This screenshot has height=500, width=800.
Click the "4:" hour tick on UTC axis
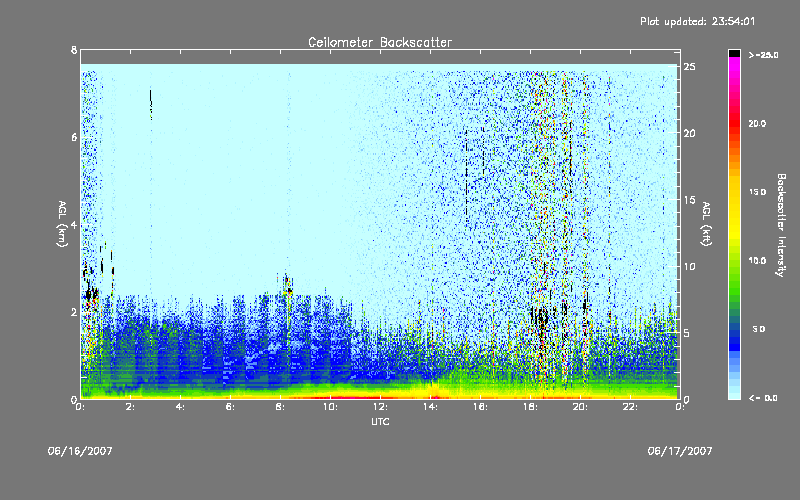click(180, 407)
